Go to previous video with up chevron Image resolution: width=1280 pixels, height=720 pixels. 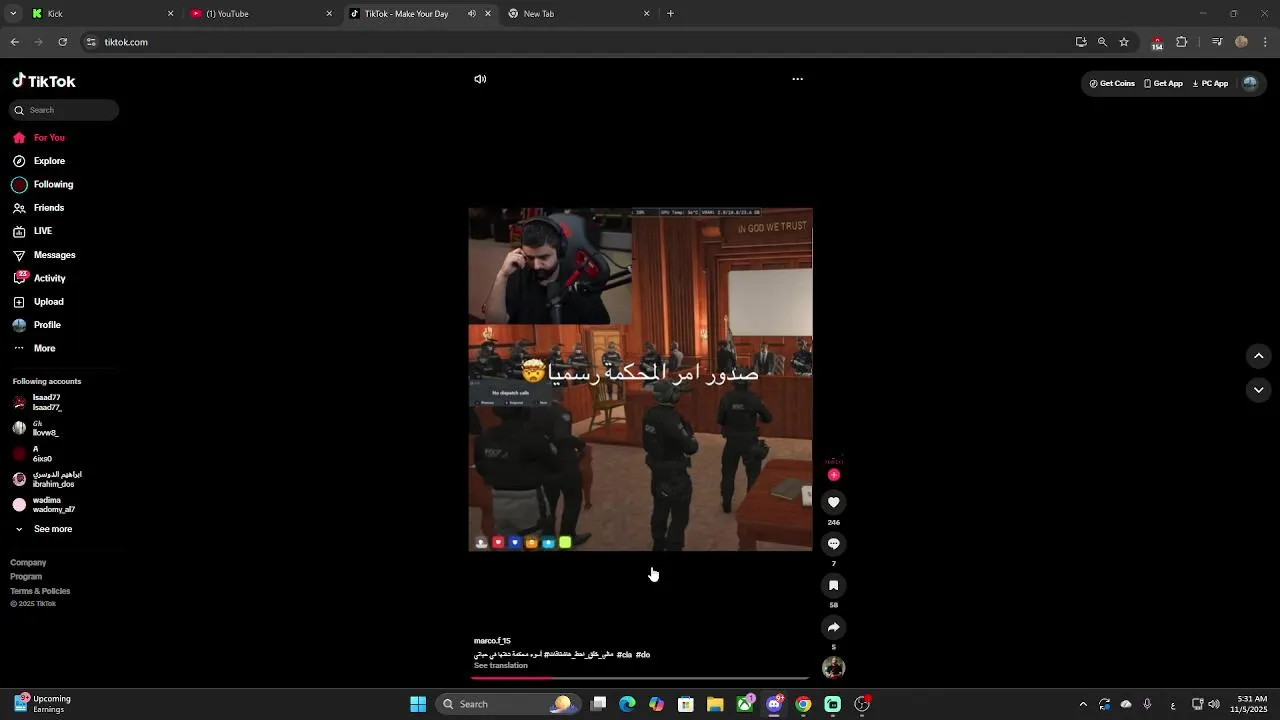[1258, 356]
